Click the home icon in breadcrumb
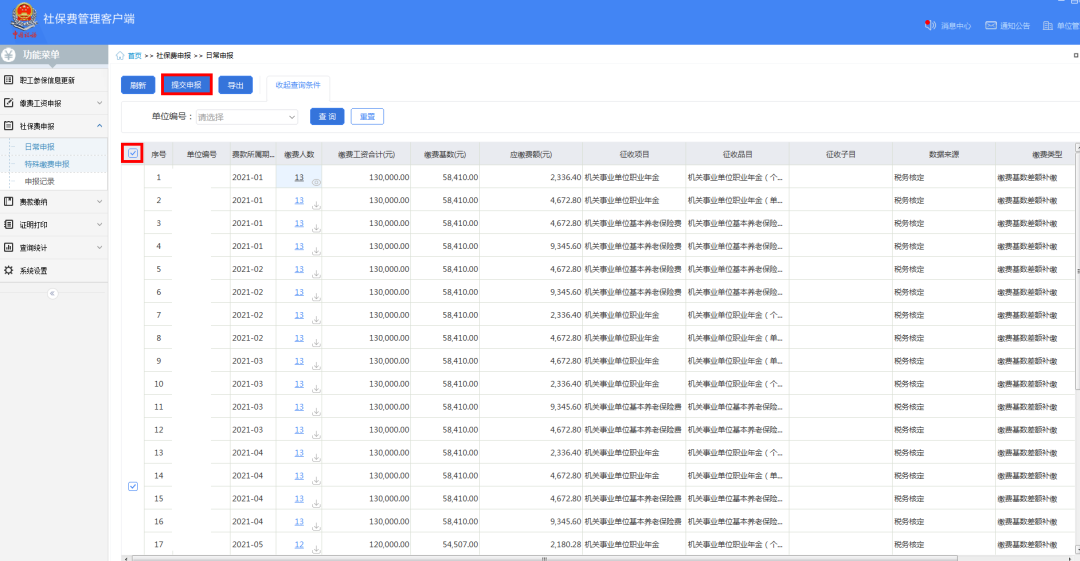The image size is (1080, 561). pyautogui.click(x=120, y=55)
